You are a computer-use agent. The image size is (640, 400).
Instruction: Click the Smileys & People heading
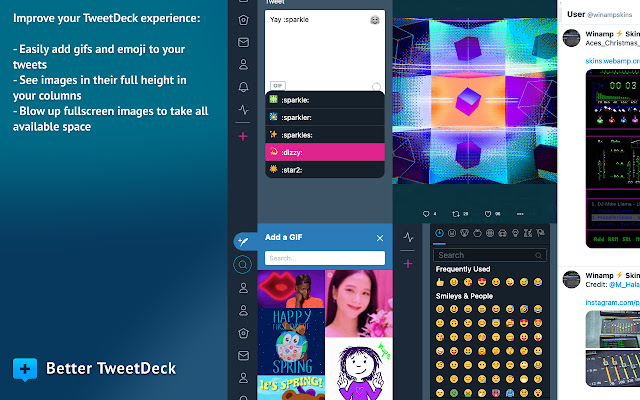click(x=464, y=296)
